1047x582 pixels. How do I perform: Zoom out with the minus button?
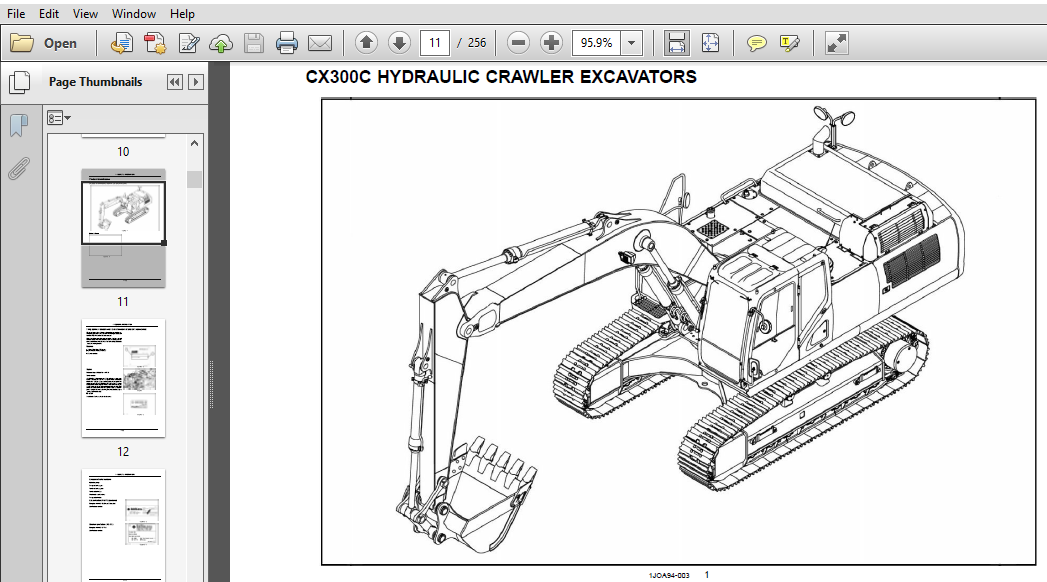pyautogui.click(x=518, y=43)
